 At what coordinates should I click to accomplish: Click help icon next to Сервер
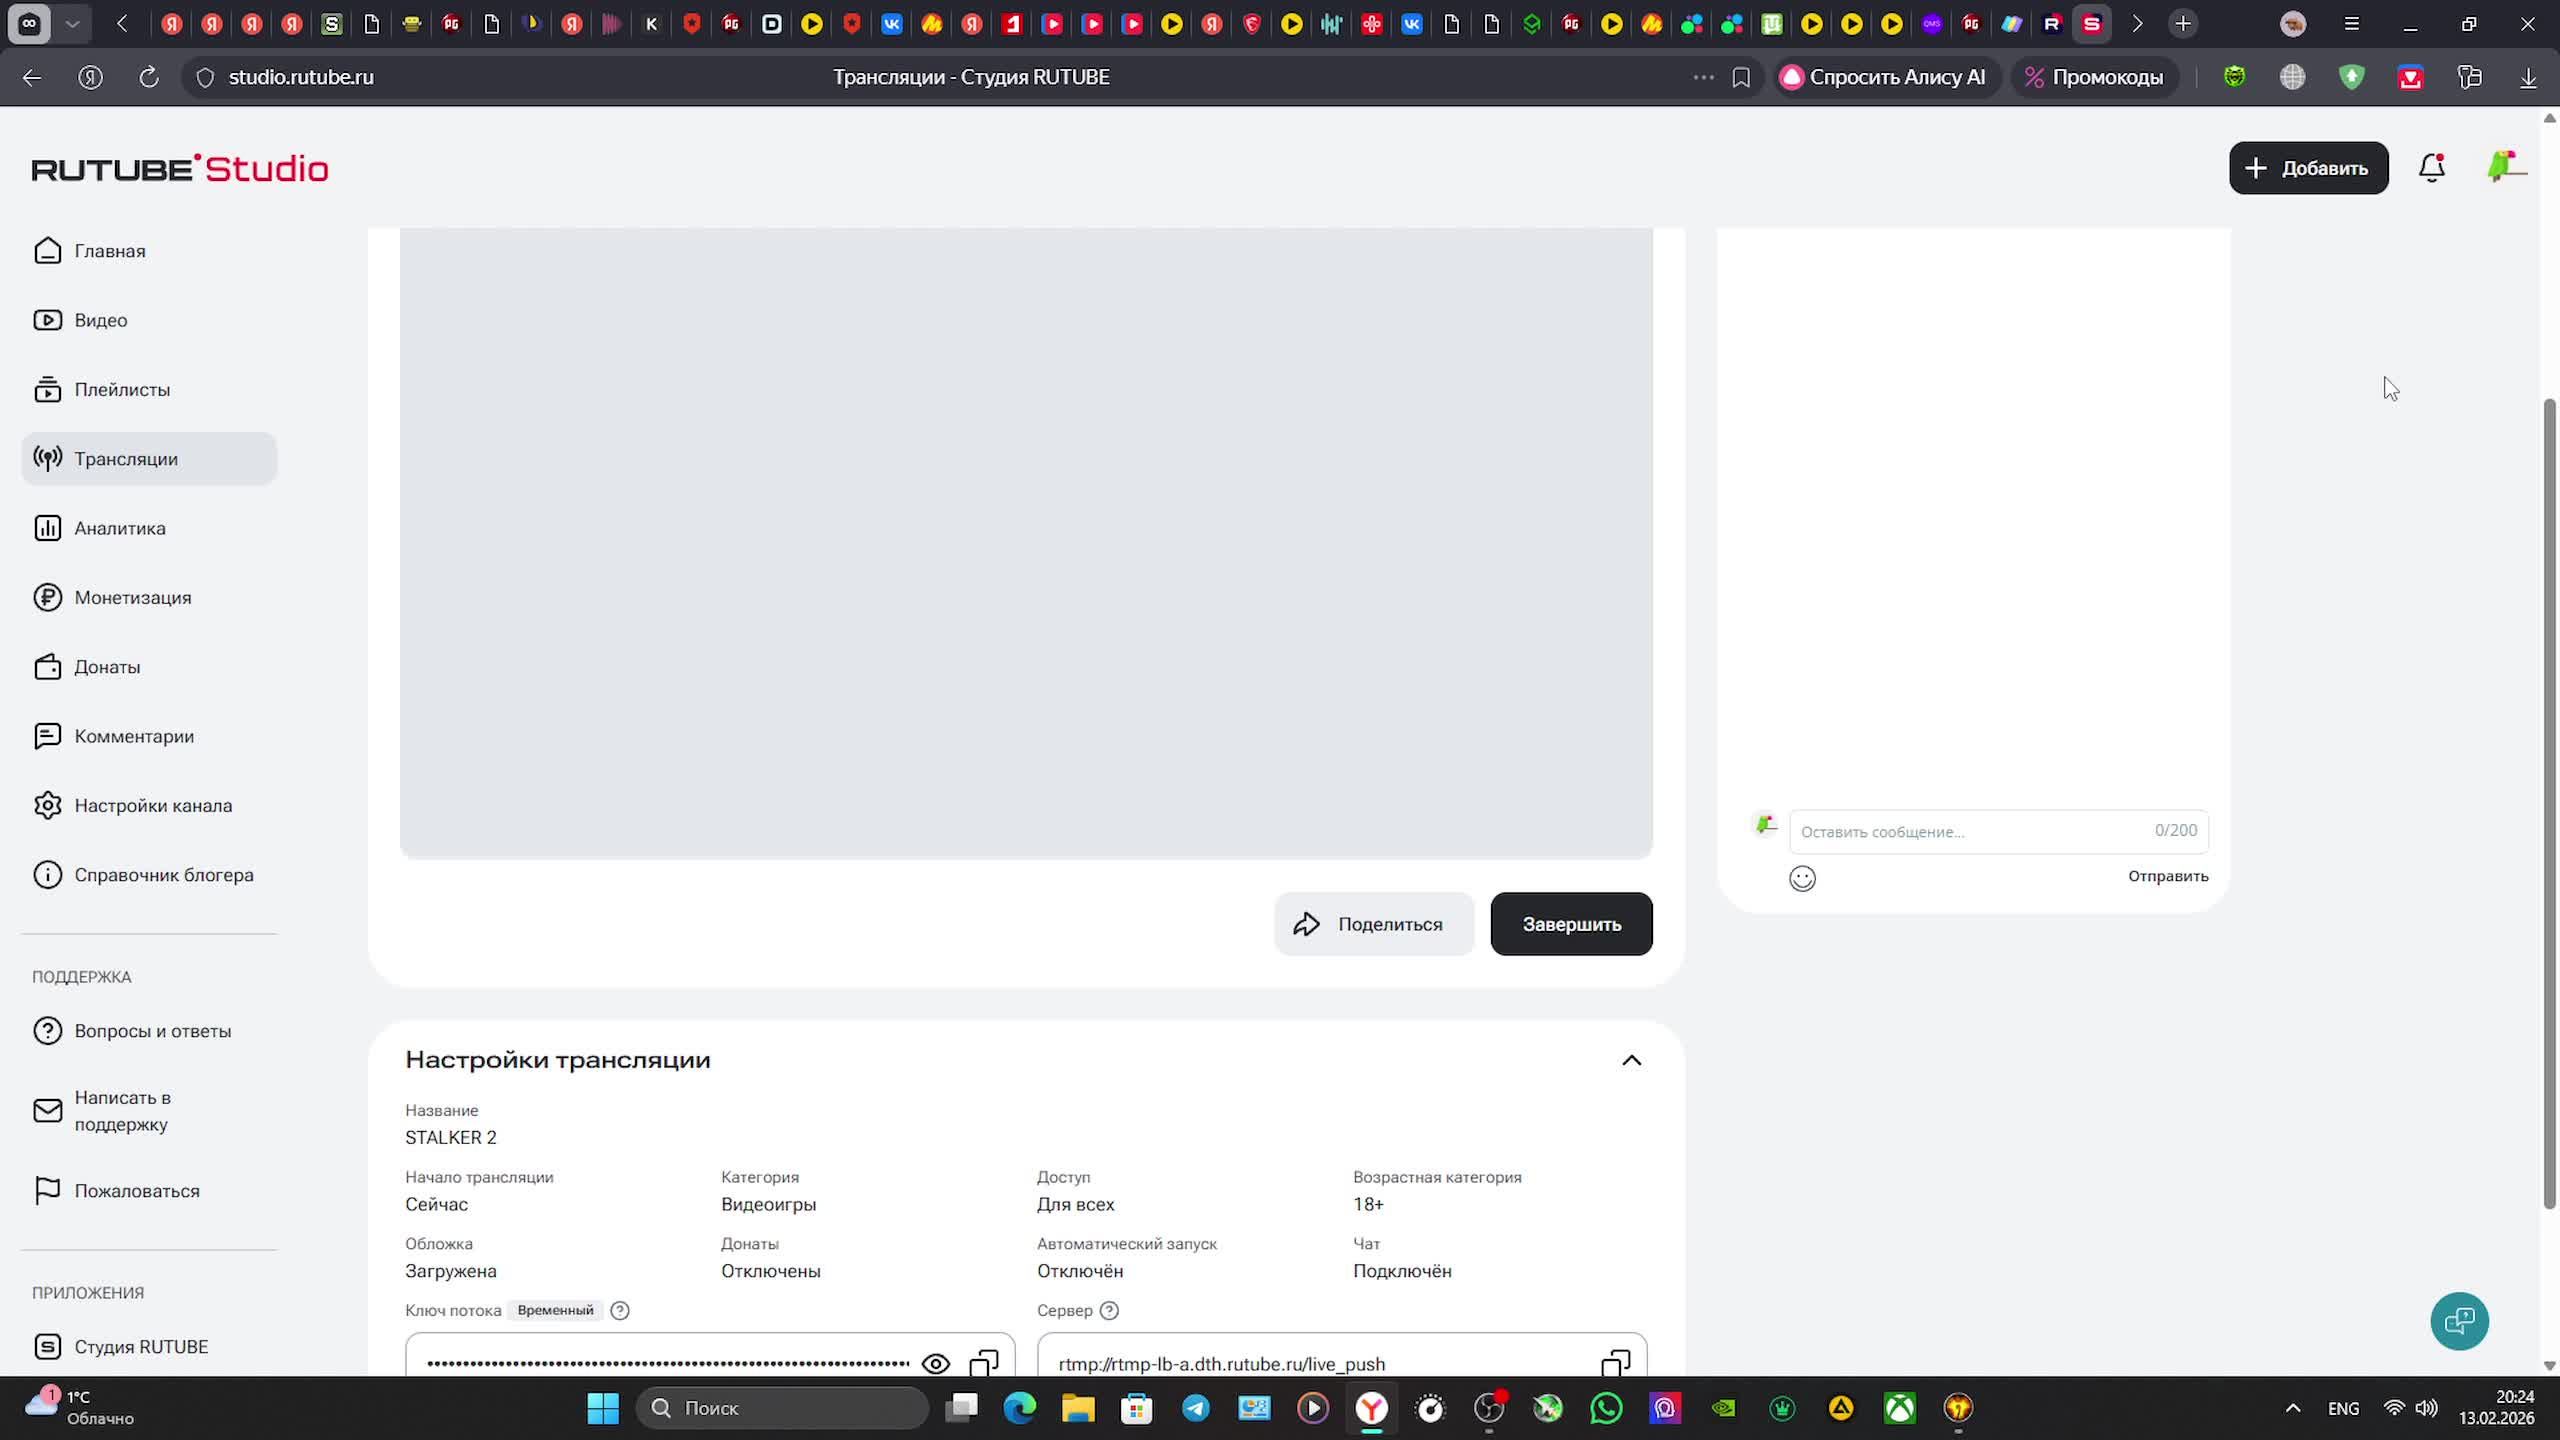coord(1109,1310)
